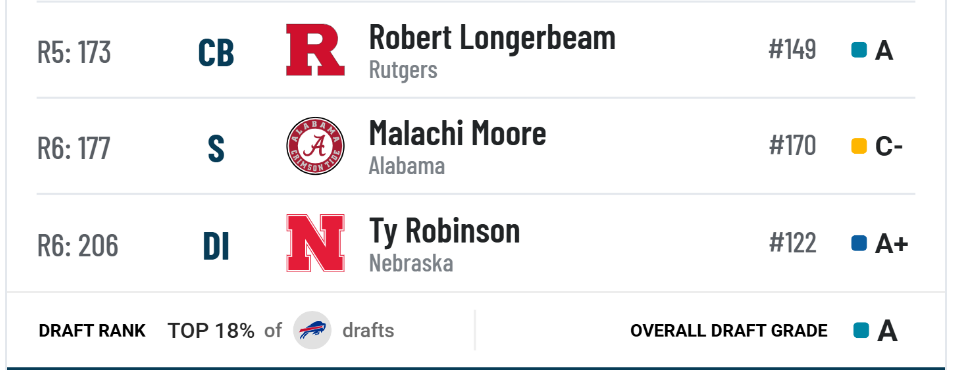Click the blue A+ grade swatch
The width and height of the screenshot is (955, 370).
coord(859,243)
